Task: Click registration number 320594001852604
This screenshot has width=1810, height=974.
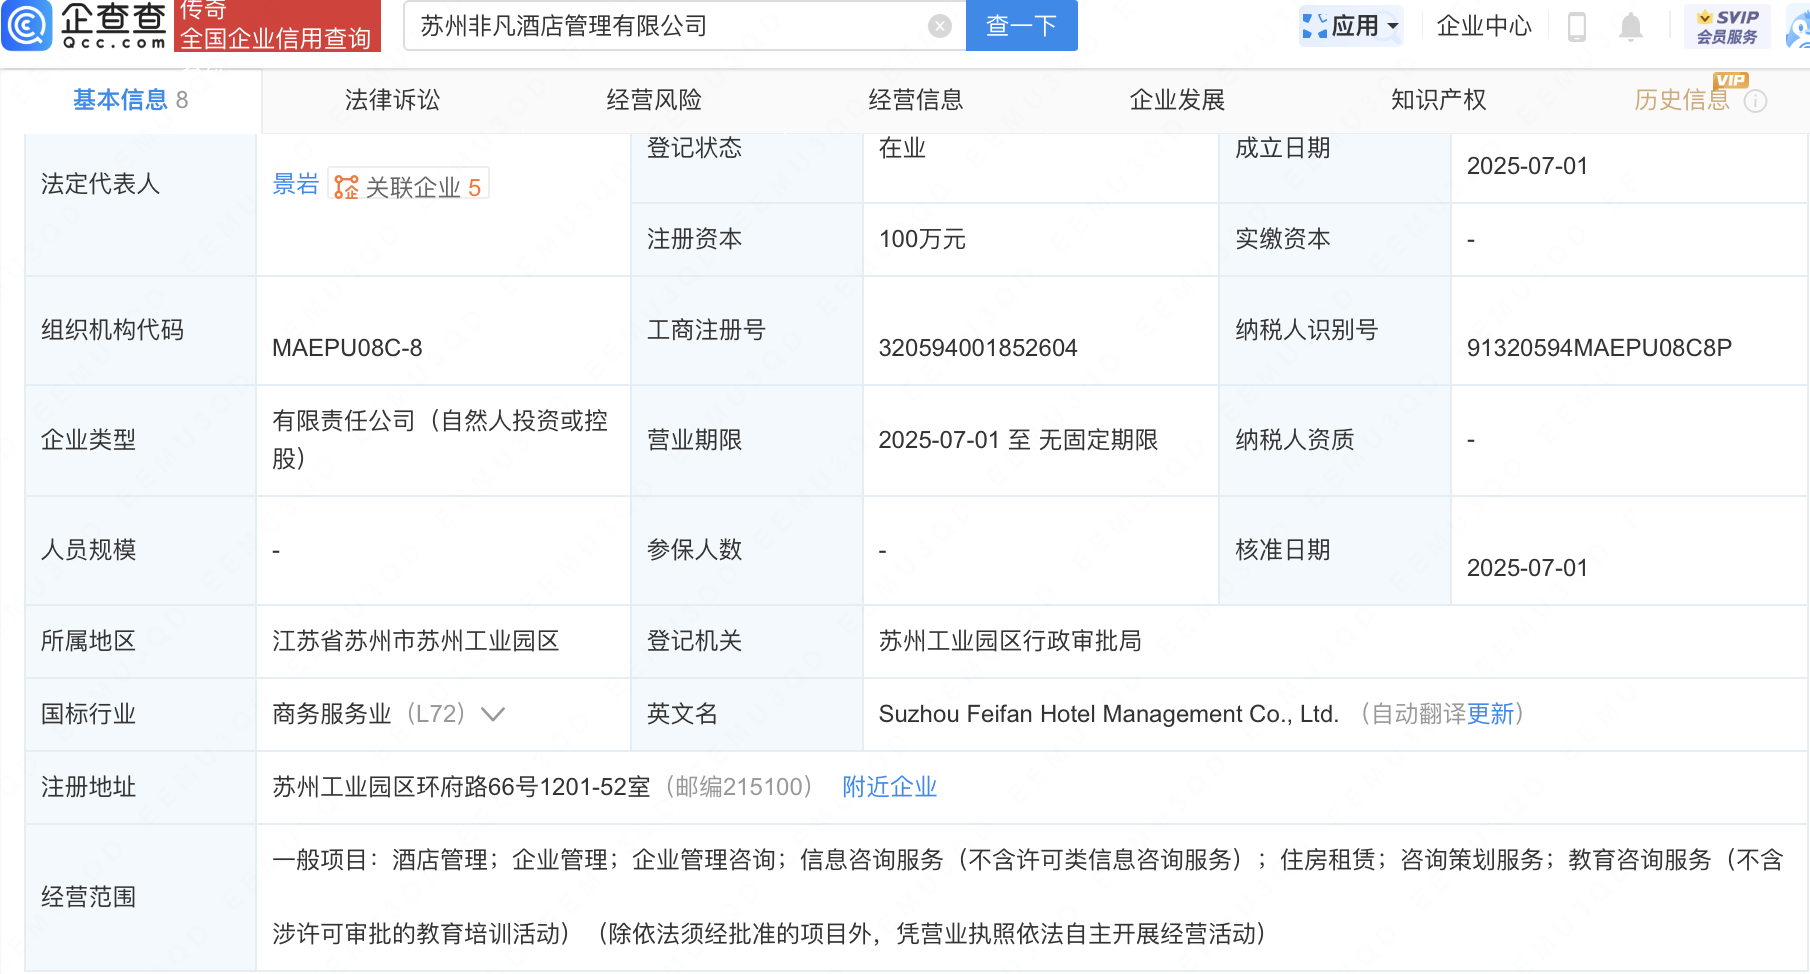Action: click(x=978, y=348)
